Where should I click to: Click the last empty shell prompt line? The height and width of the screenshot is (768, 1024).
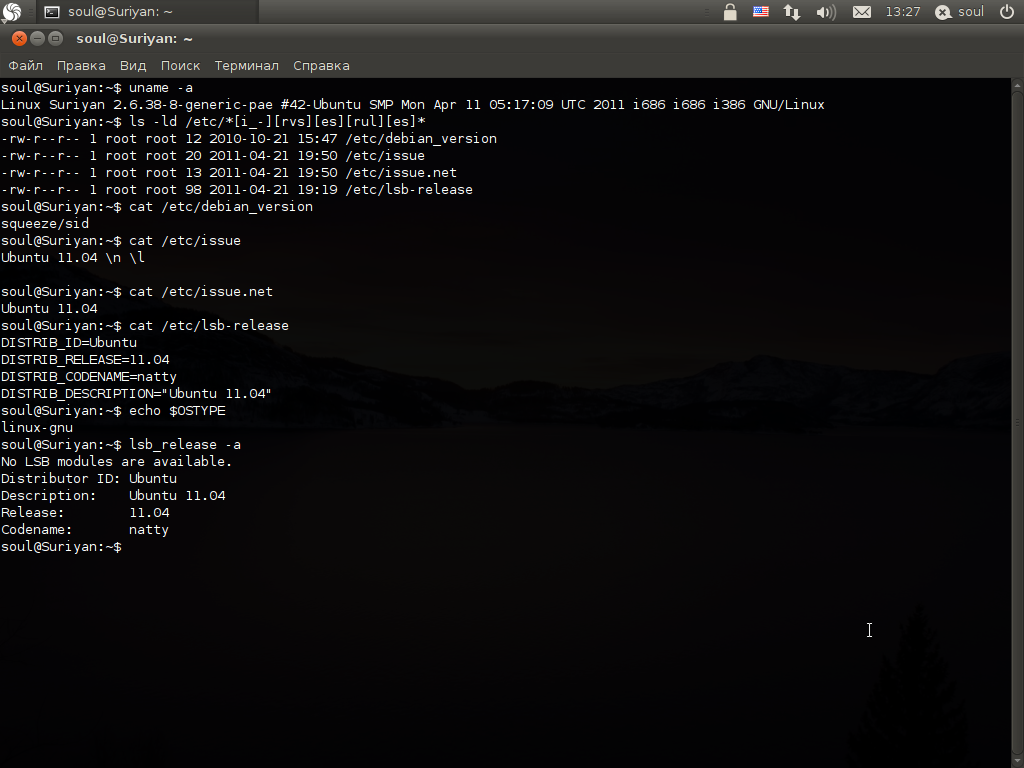coord(61,547)
